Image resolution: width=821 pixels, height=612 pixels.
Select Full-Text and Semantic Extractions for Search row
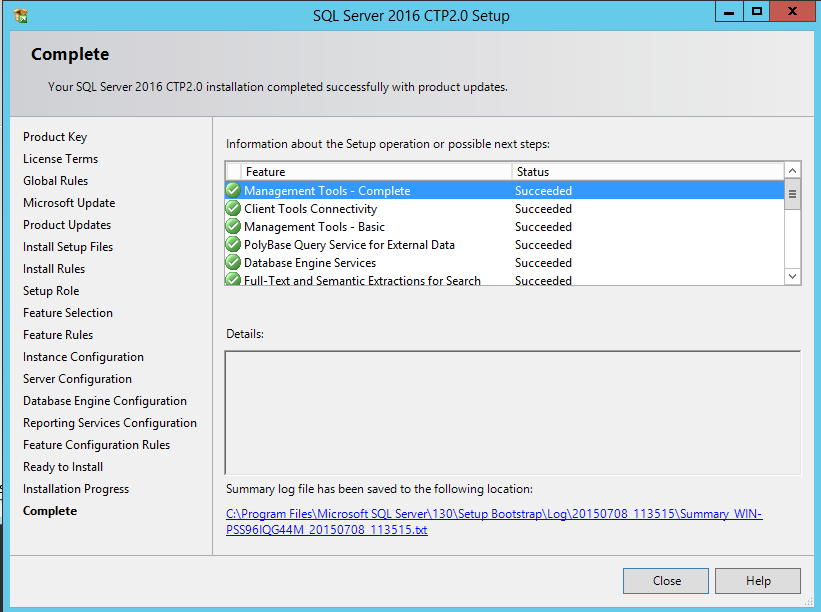click(505, 279)
